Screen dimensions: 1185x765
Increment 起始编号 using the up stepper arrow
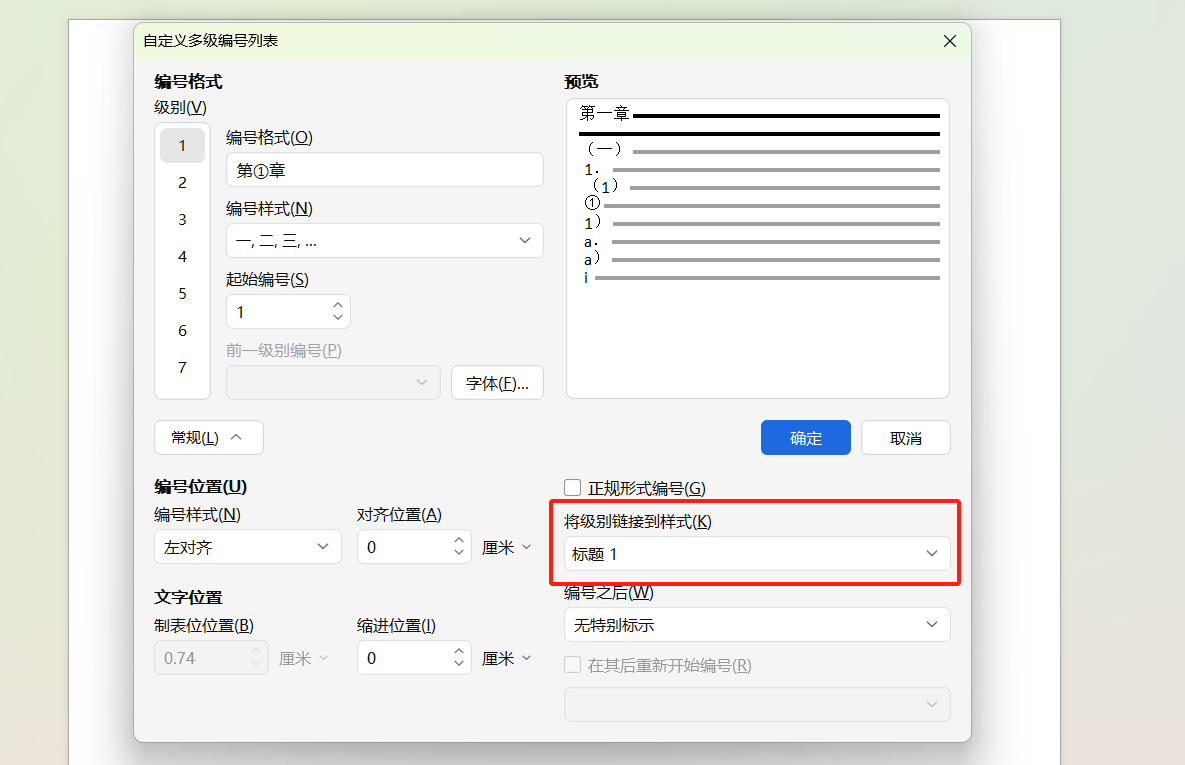coord(338,305)
